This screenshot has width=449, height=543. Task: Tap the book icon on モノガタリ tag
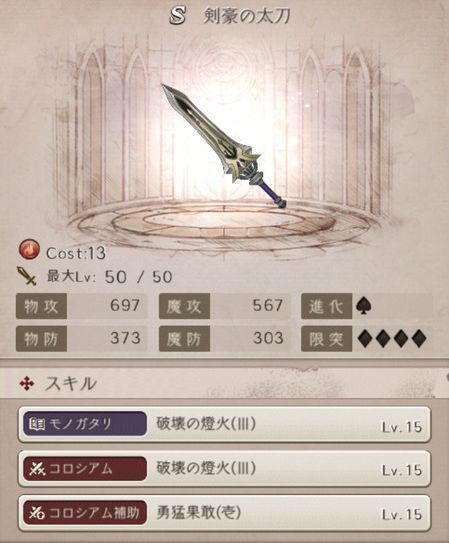click(x=37, y=424)
